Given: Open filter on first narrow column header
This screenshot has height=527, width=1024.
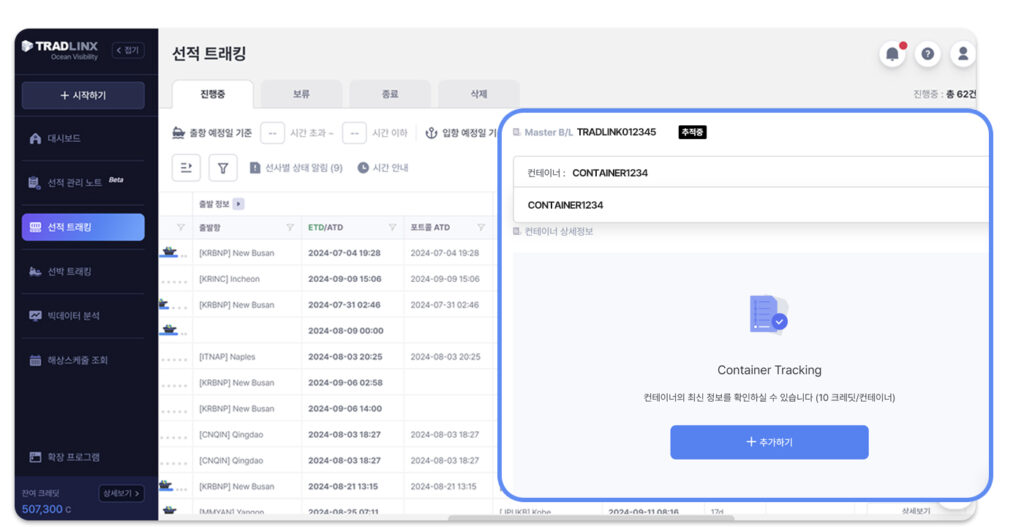Looking at the screenshot, I should point(181,227).
